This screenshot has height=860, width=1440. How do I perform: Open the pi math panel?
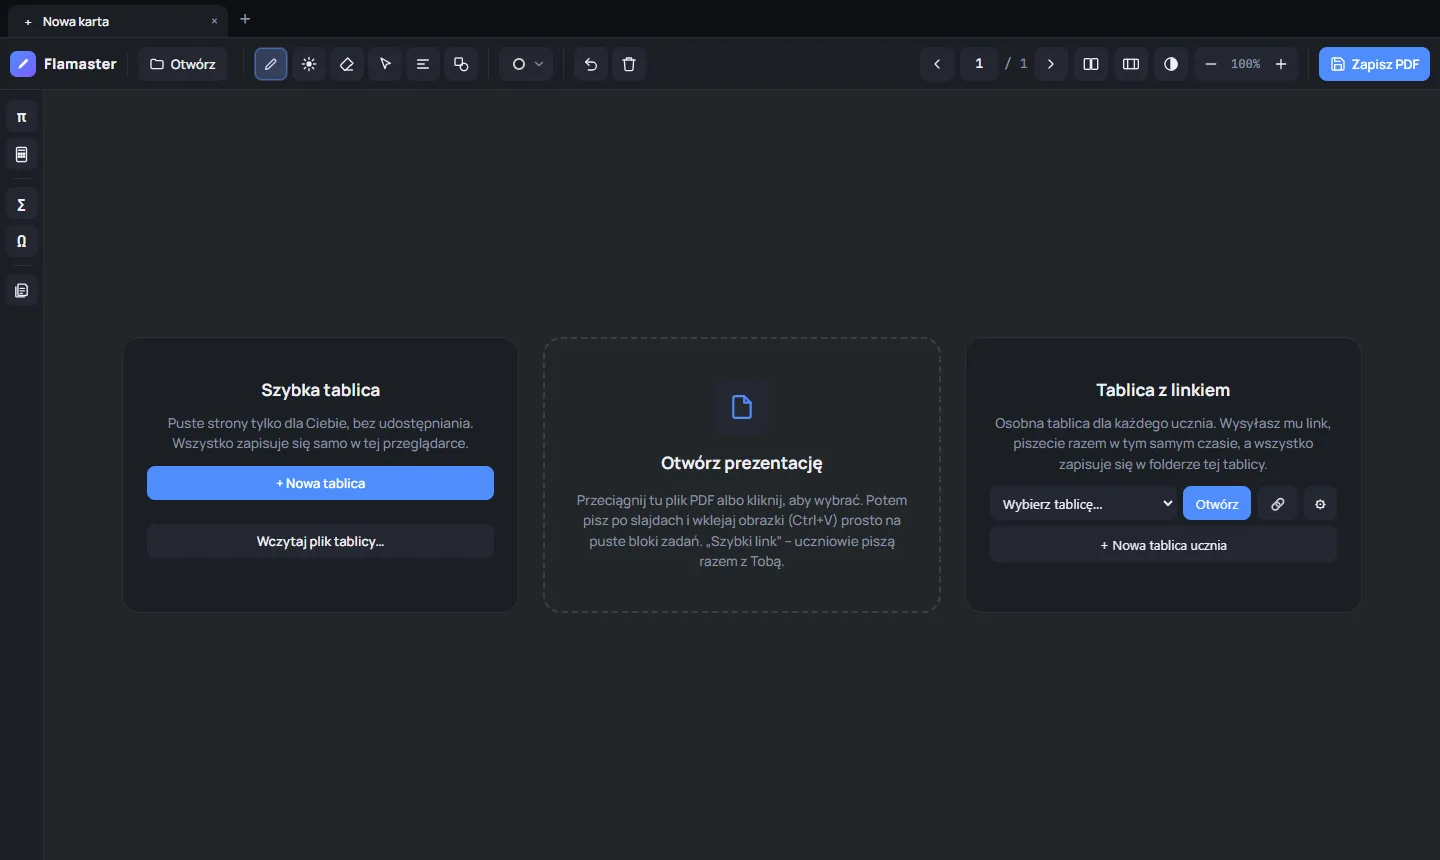[x=22, y=117]
